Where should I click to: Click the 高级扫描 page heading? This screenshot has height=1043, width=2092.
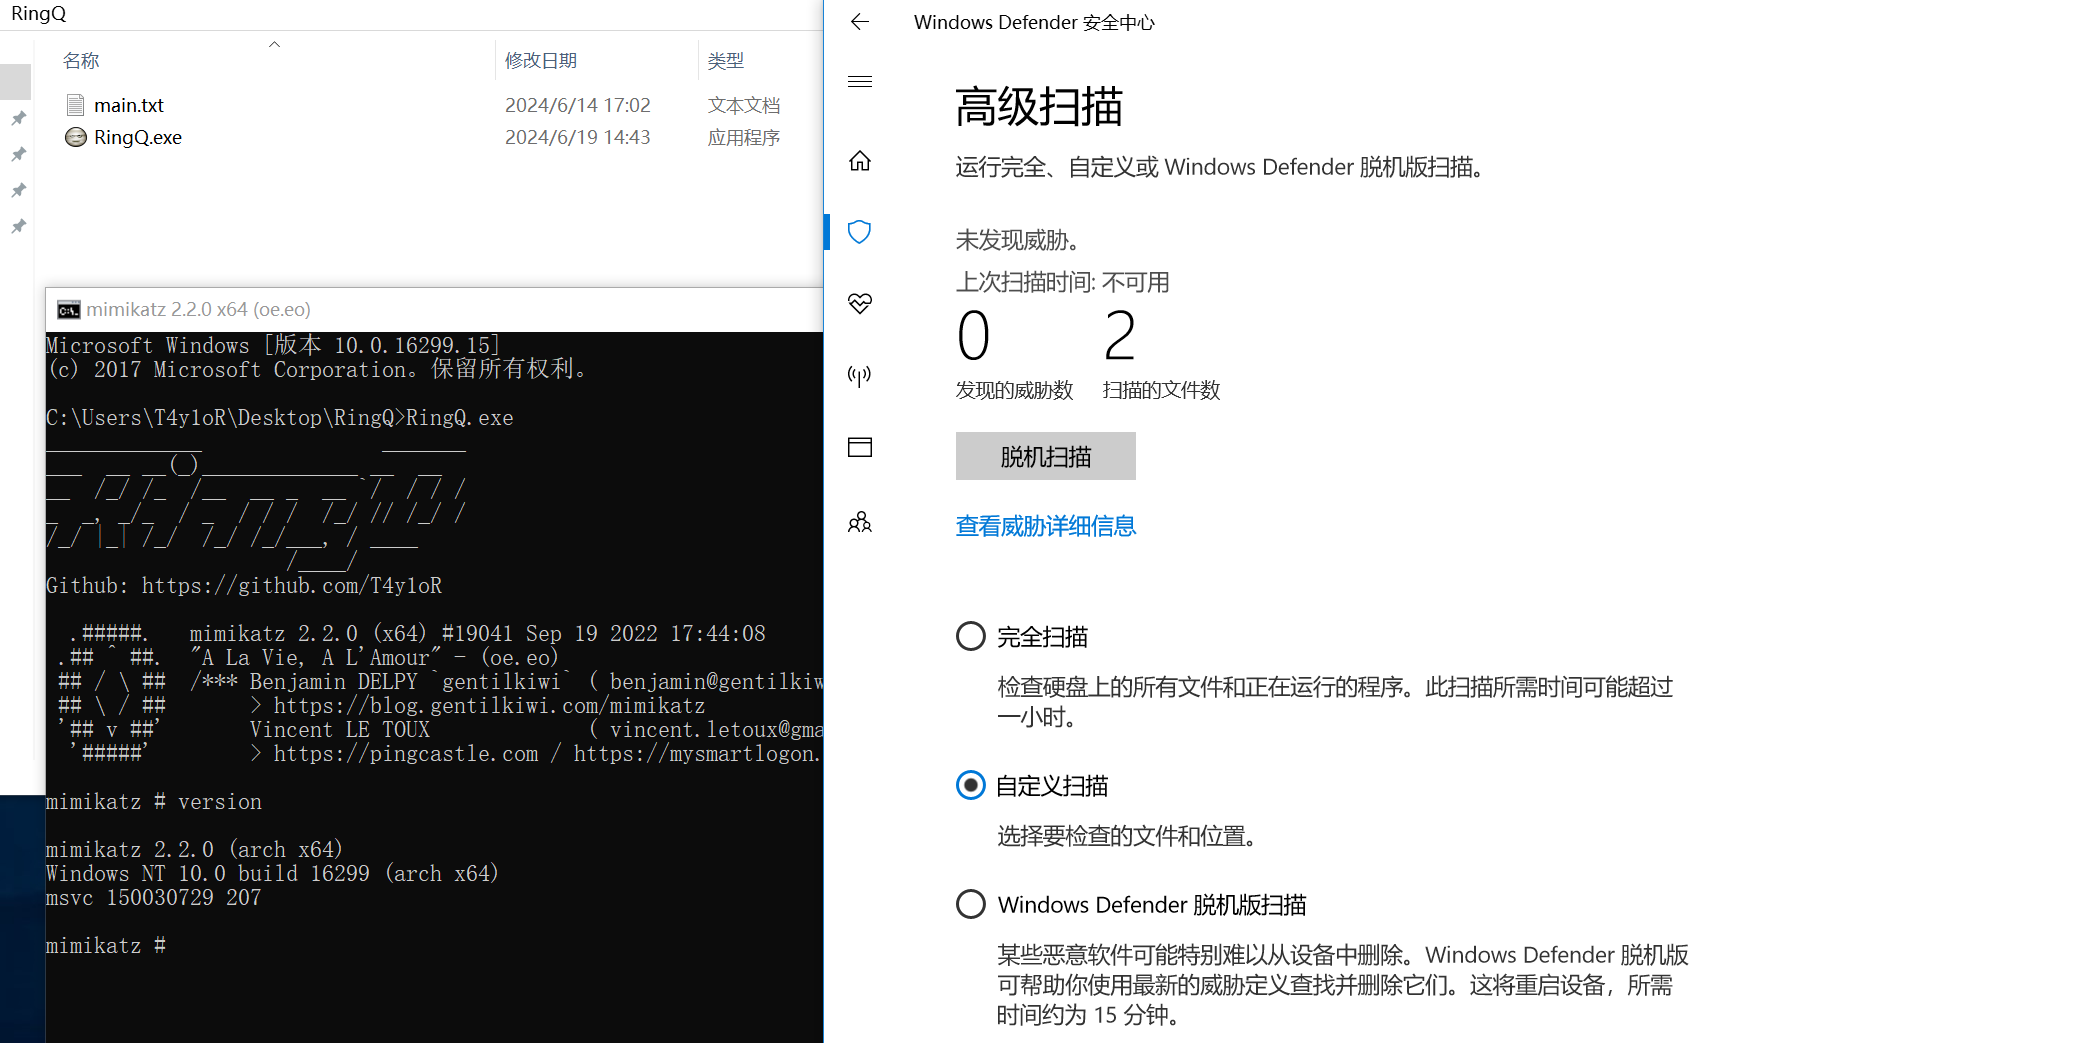1039,107
